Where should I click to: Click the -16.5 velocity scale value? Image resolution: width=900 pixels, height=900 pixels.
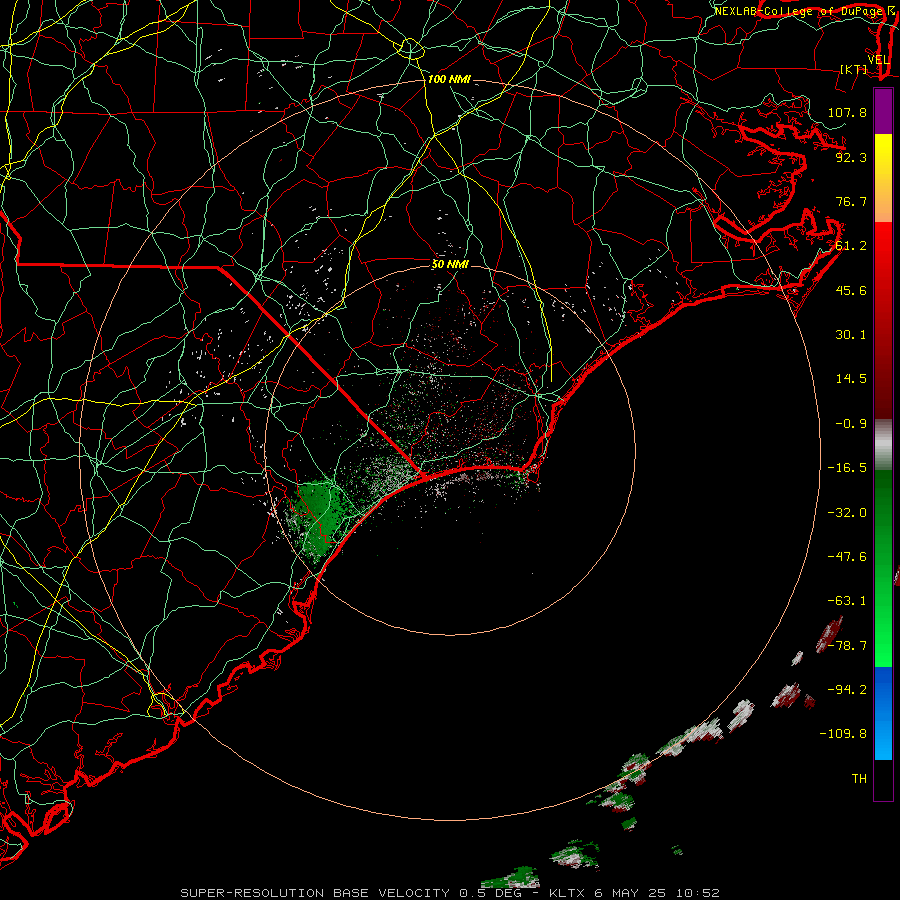pos(847,468)
